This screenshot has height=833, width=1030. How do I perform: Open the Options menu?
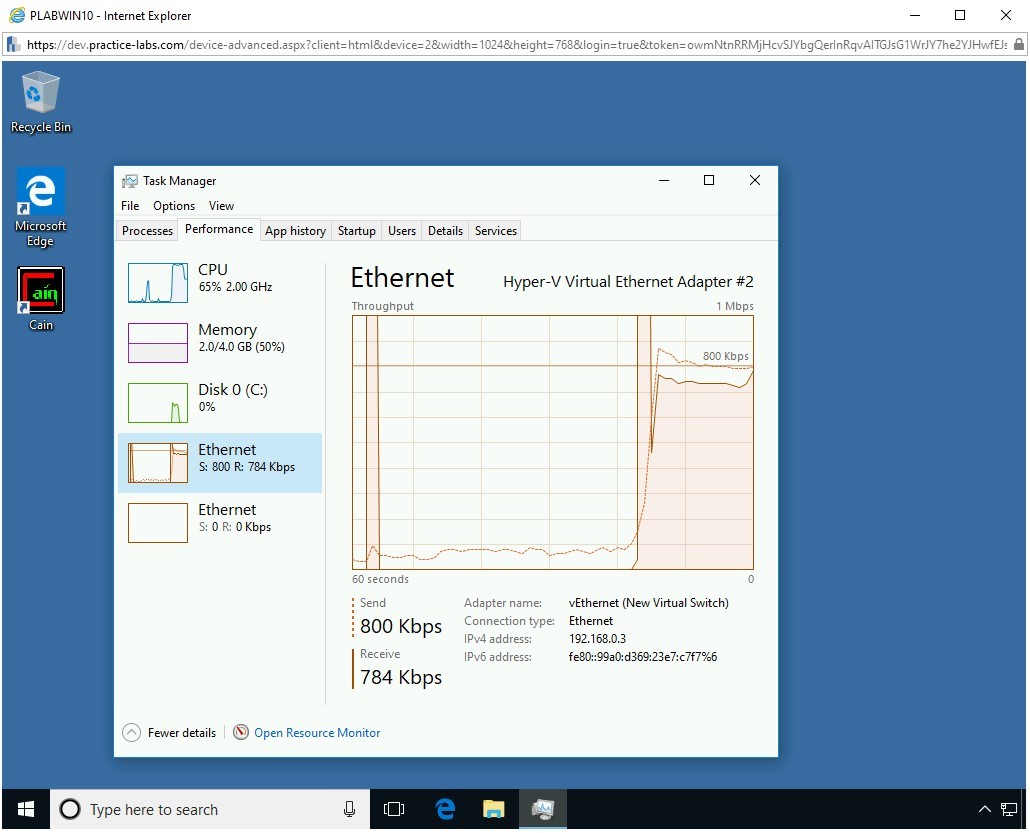174,206
